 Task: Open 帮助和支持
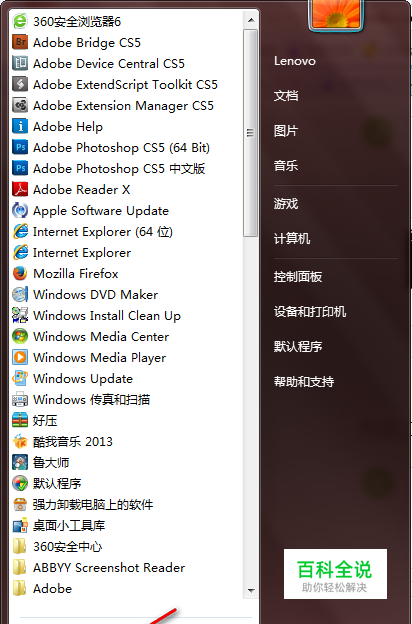[304, 382]
